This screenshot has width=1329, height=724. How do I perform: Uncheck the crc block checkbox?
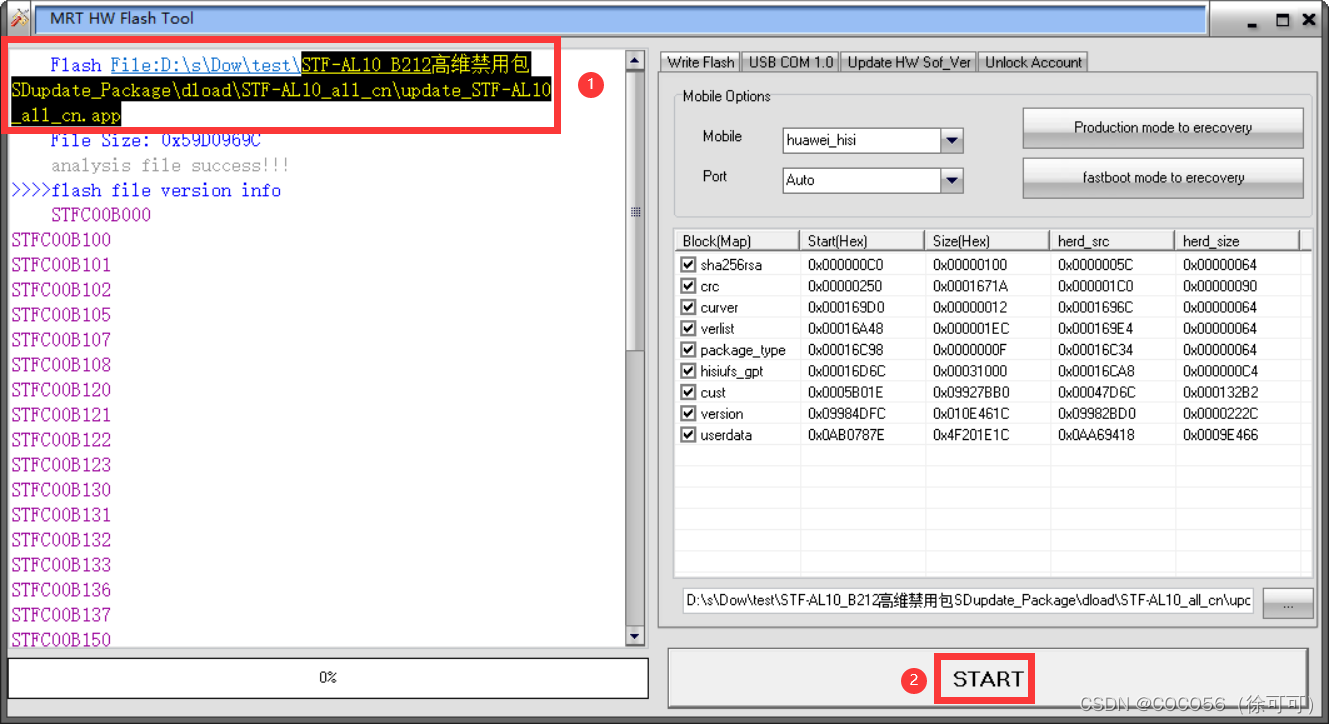[x=688, y=286]
